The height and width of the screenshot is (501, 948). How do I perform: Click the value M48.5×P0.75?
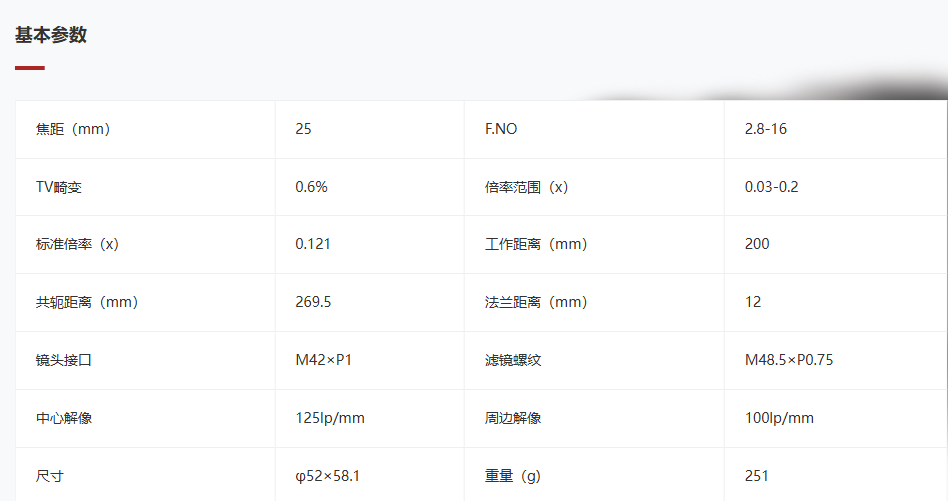click(789, 360)
